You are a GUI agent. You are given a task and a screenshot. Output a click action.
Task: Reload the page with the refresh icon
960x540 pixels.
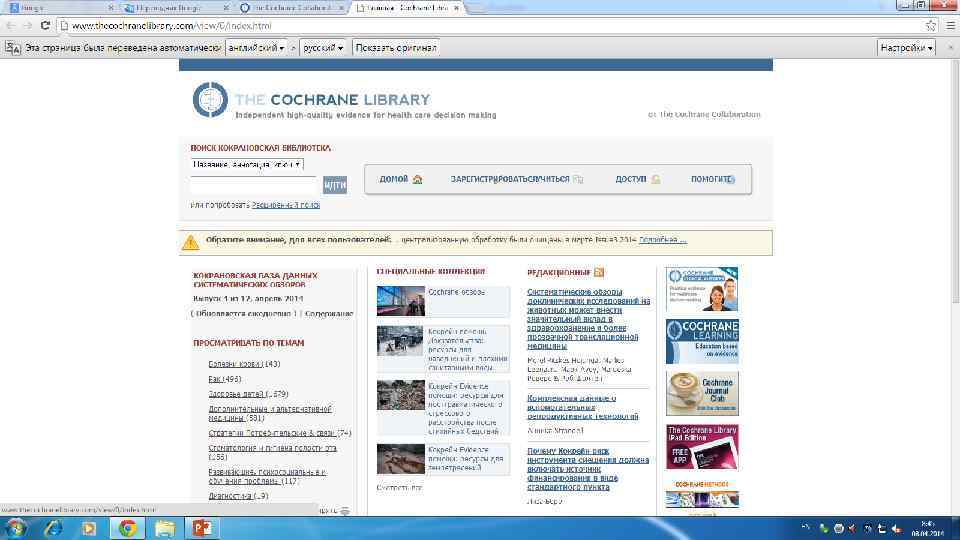[45, 26]
